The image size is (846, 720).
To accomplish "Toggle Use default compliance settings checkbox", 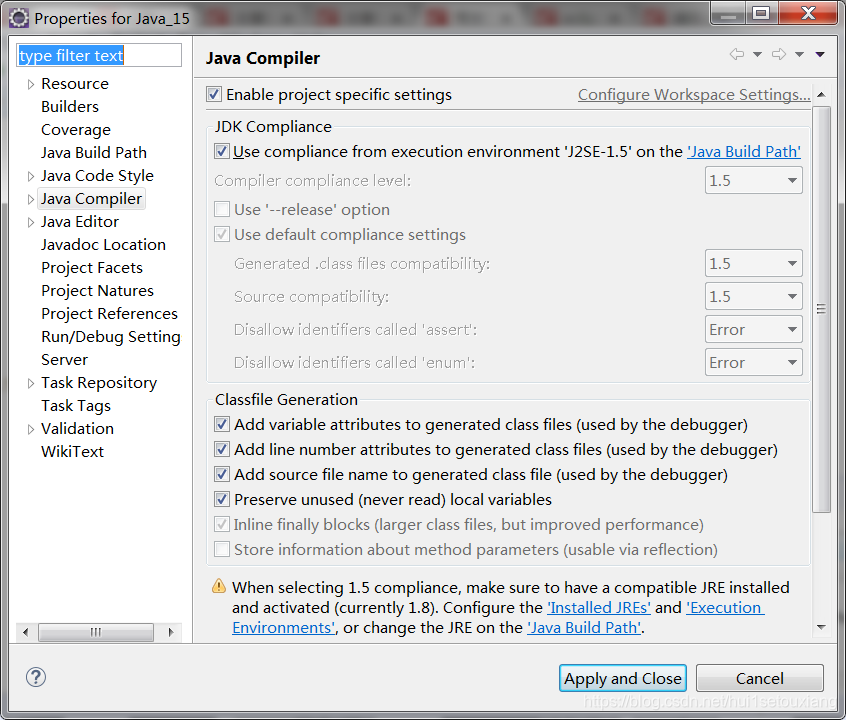I will pos(222,234).
